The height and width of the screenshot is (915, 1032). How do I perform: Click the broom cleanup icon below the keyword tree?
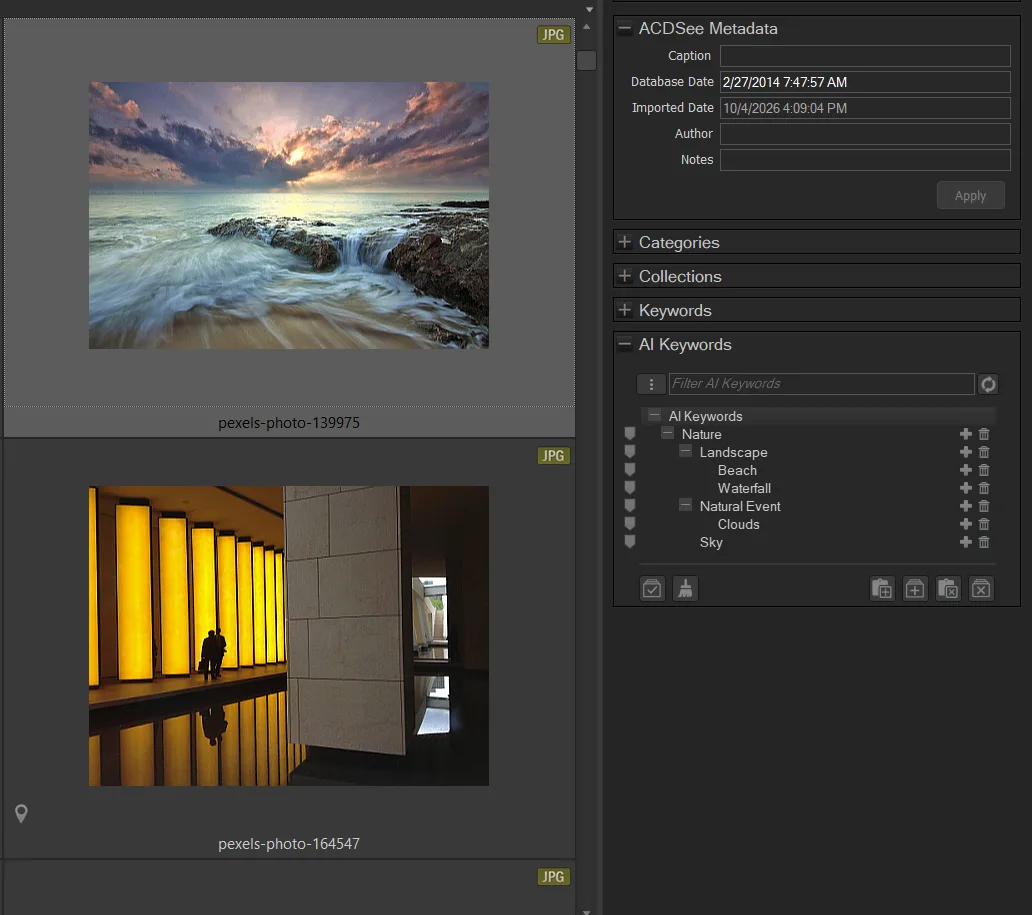pyautogui.click(x=685, y=588)
